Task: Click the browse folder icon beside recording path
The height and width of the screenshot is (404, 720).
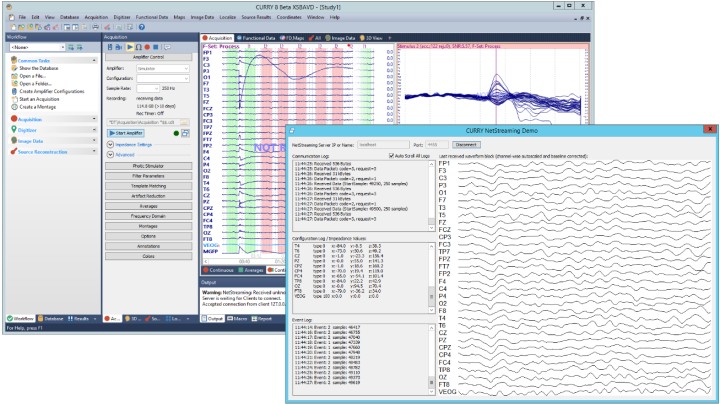Action: pos(184,123)
